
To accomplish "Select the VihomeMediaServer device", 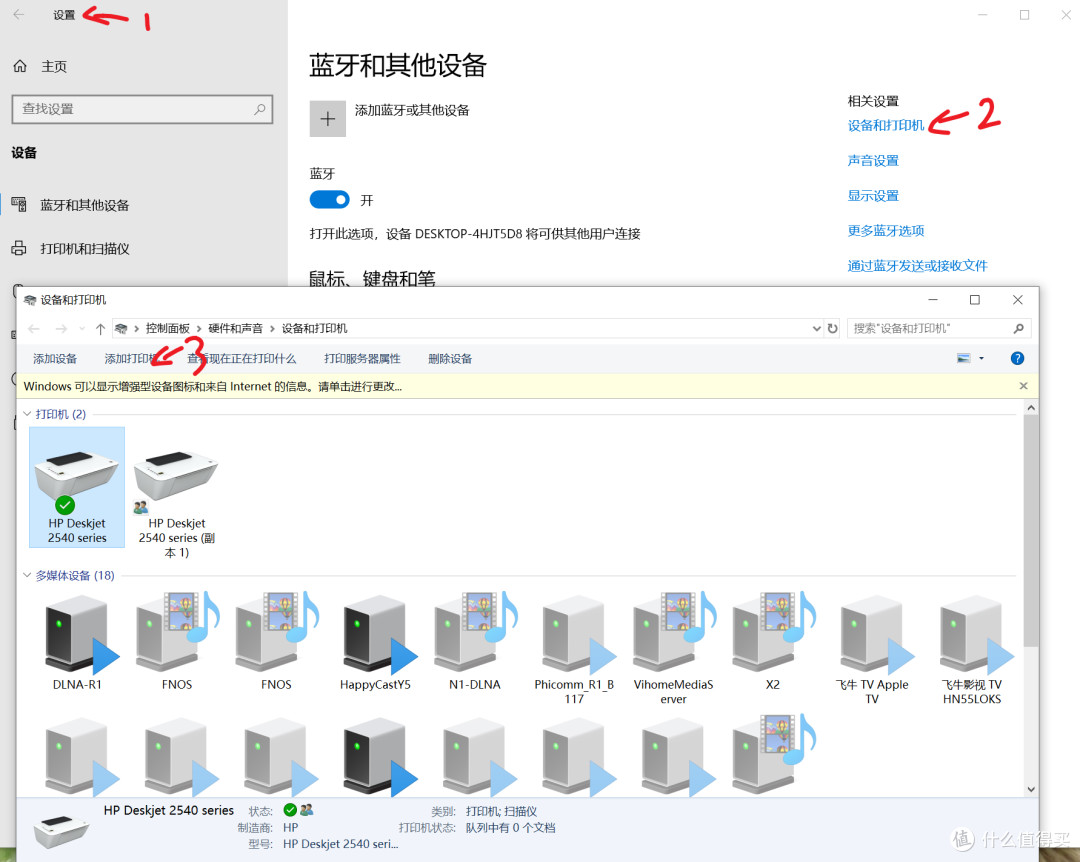I will coord(674,650).
